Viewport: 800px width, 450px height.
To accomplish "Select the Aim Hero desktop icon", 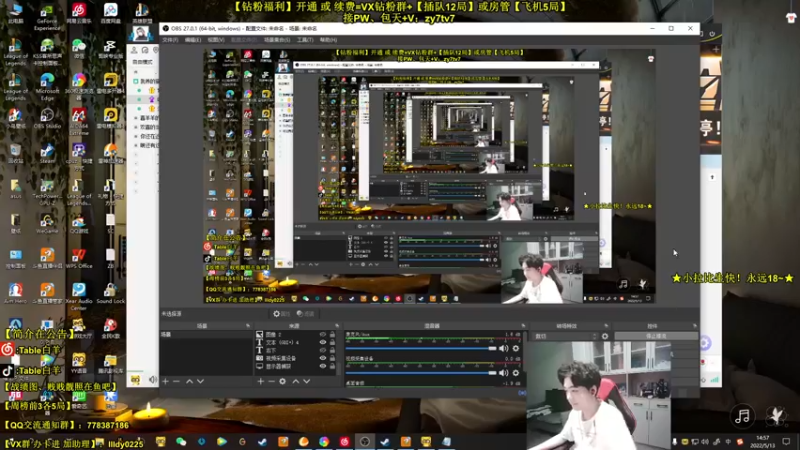I will pos(15,293).
